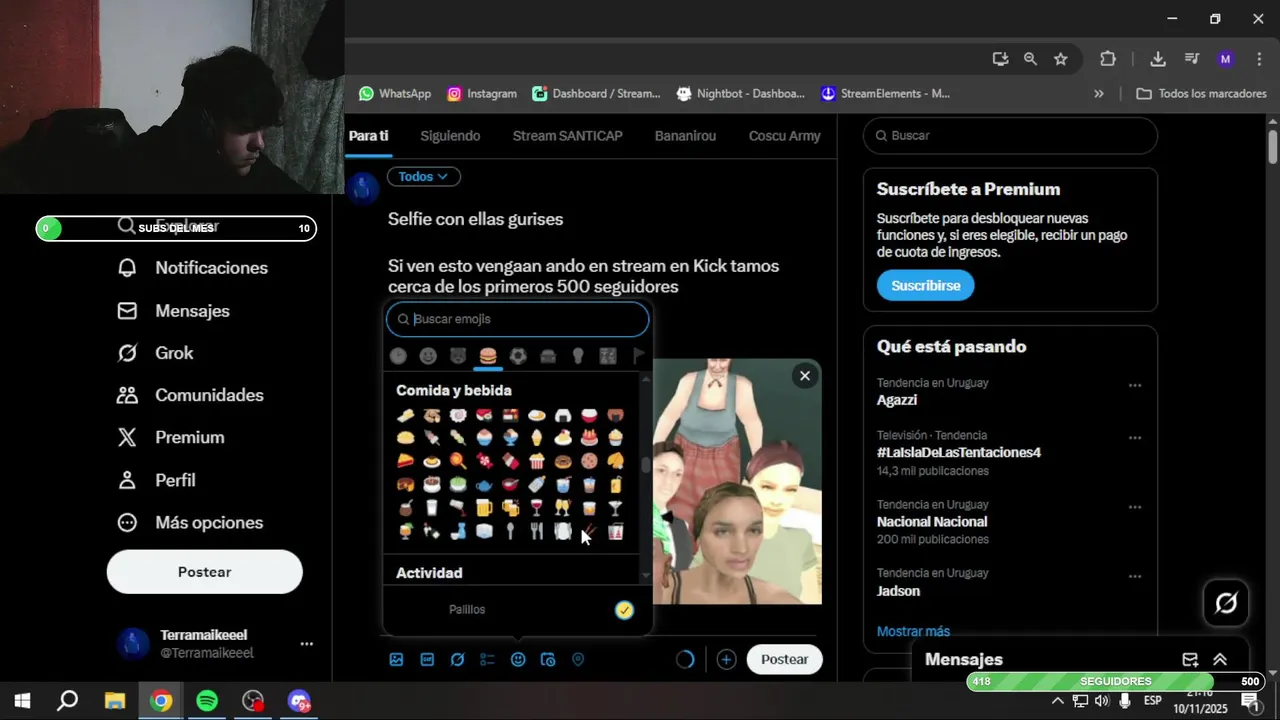Screen dimensions: 1280x720
Task: Add another post with the plus button
Action: tap(726, 659)
